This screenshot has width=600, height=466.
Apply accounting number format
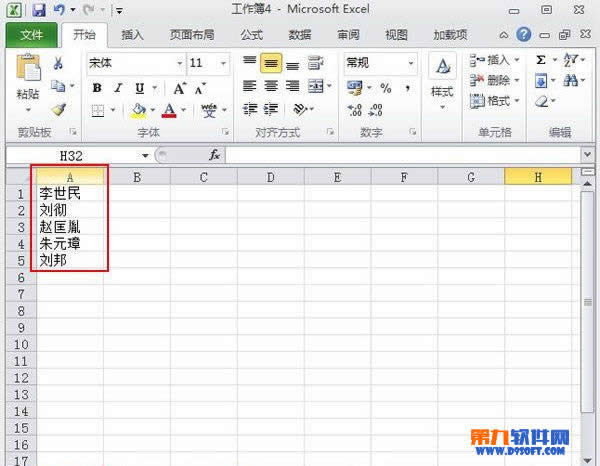354,88
